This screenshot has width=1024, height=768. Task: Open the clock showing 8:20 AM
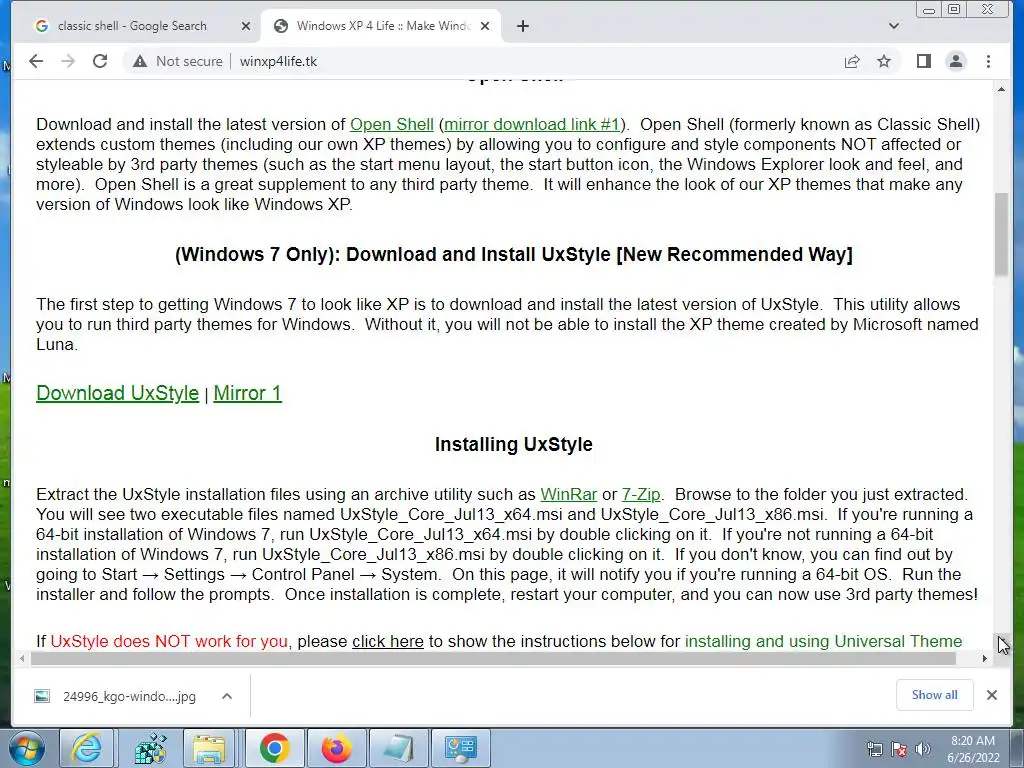(x=973, y=749)
